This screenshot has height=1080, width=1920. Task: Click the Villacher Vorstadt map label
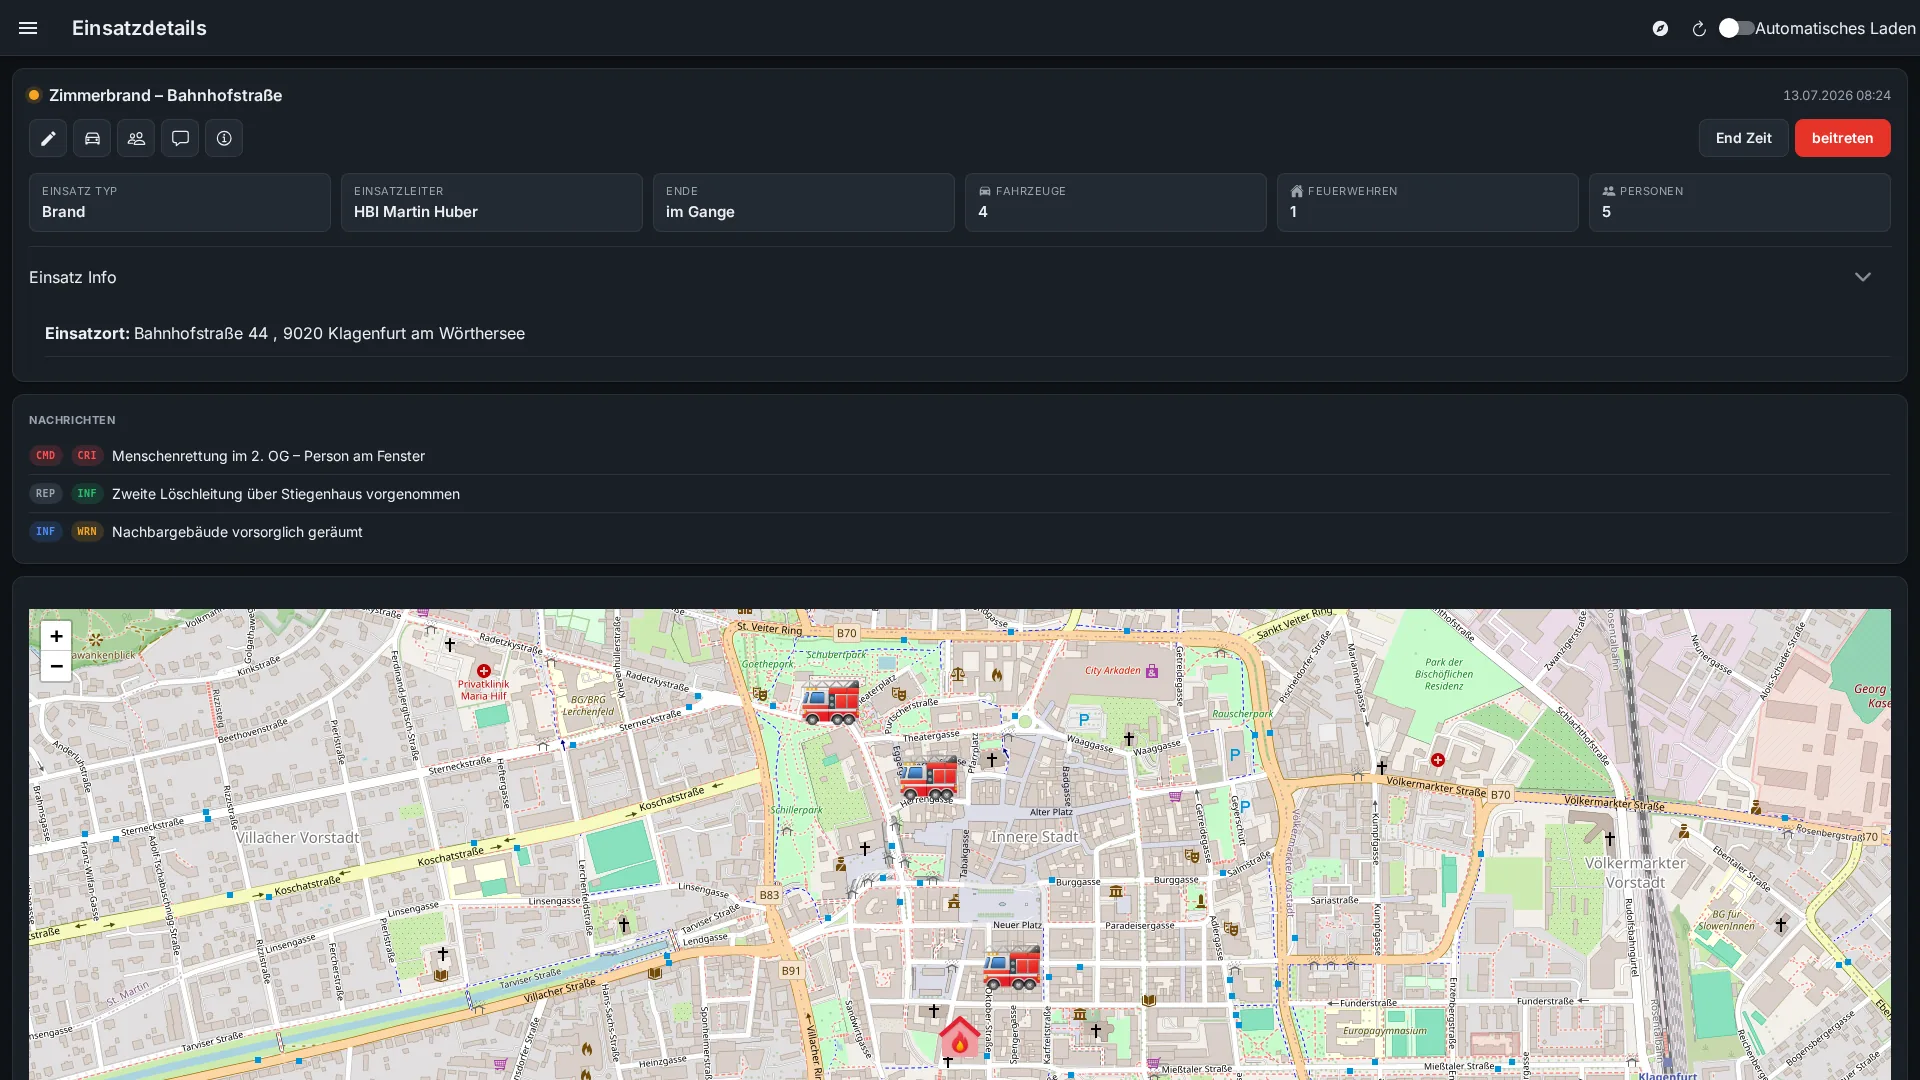coord(297,838)
